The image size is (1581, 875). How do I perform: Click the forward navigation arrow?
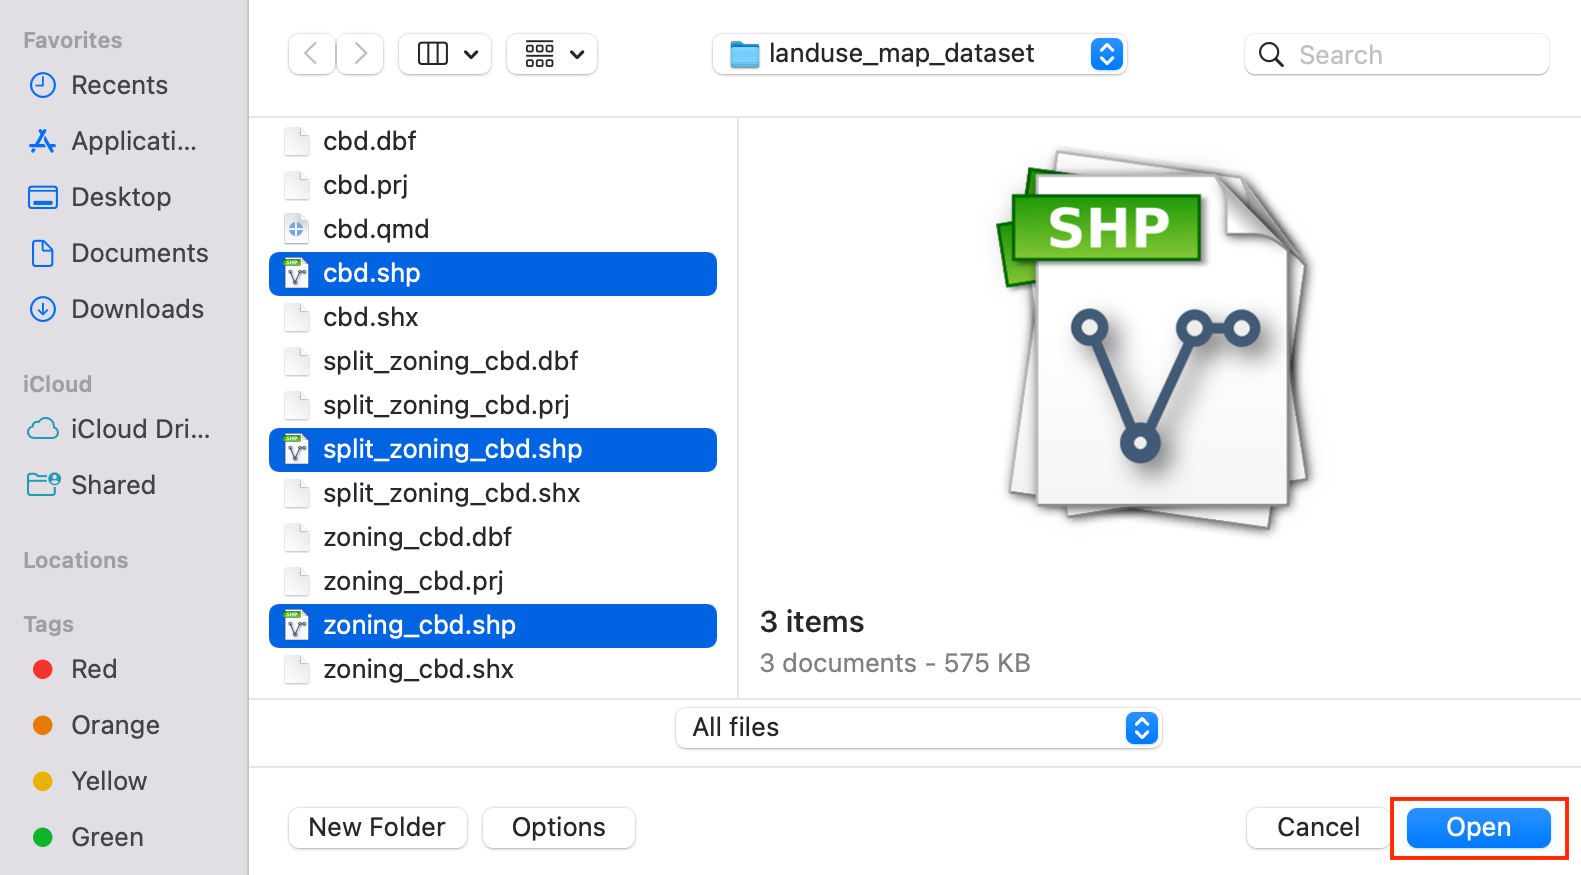[360, 54]
